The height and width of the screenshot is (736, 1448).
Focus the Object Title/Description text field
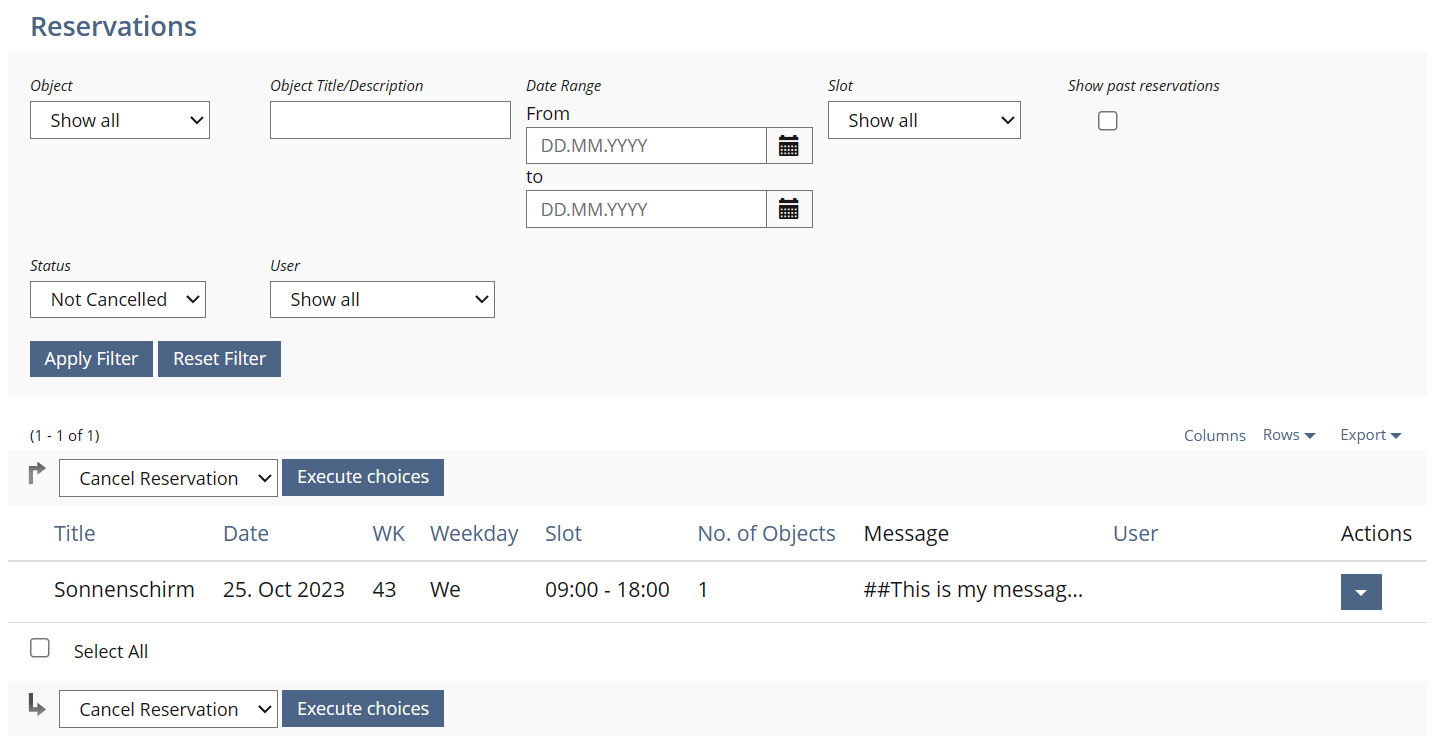(390, 120)
